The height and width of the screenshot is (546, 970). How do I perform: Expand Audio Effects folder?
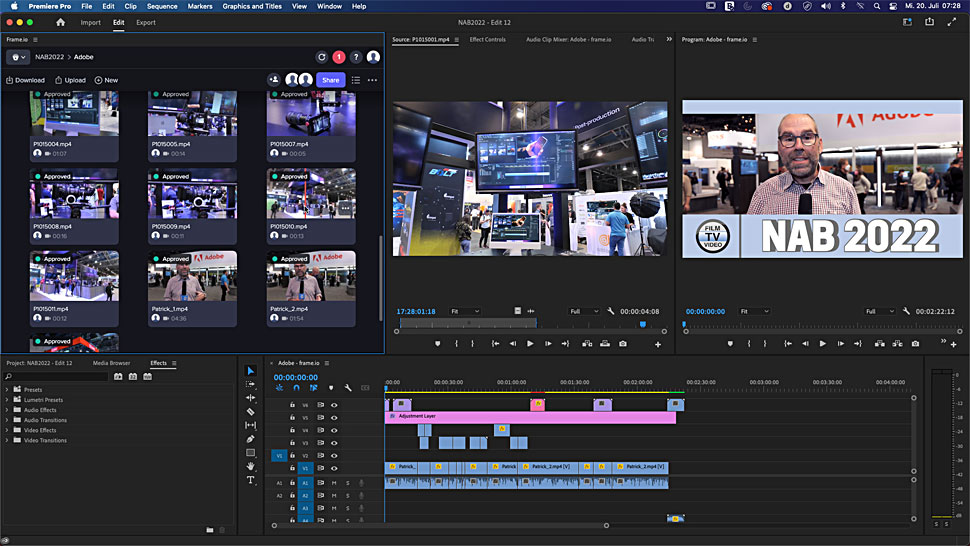[x=7, y=410]
